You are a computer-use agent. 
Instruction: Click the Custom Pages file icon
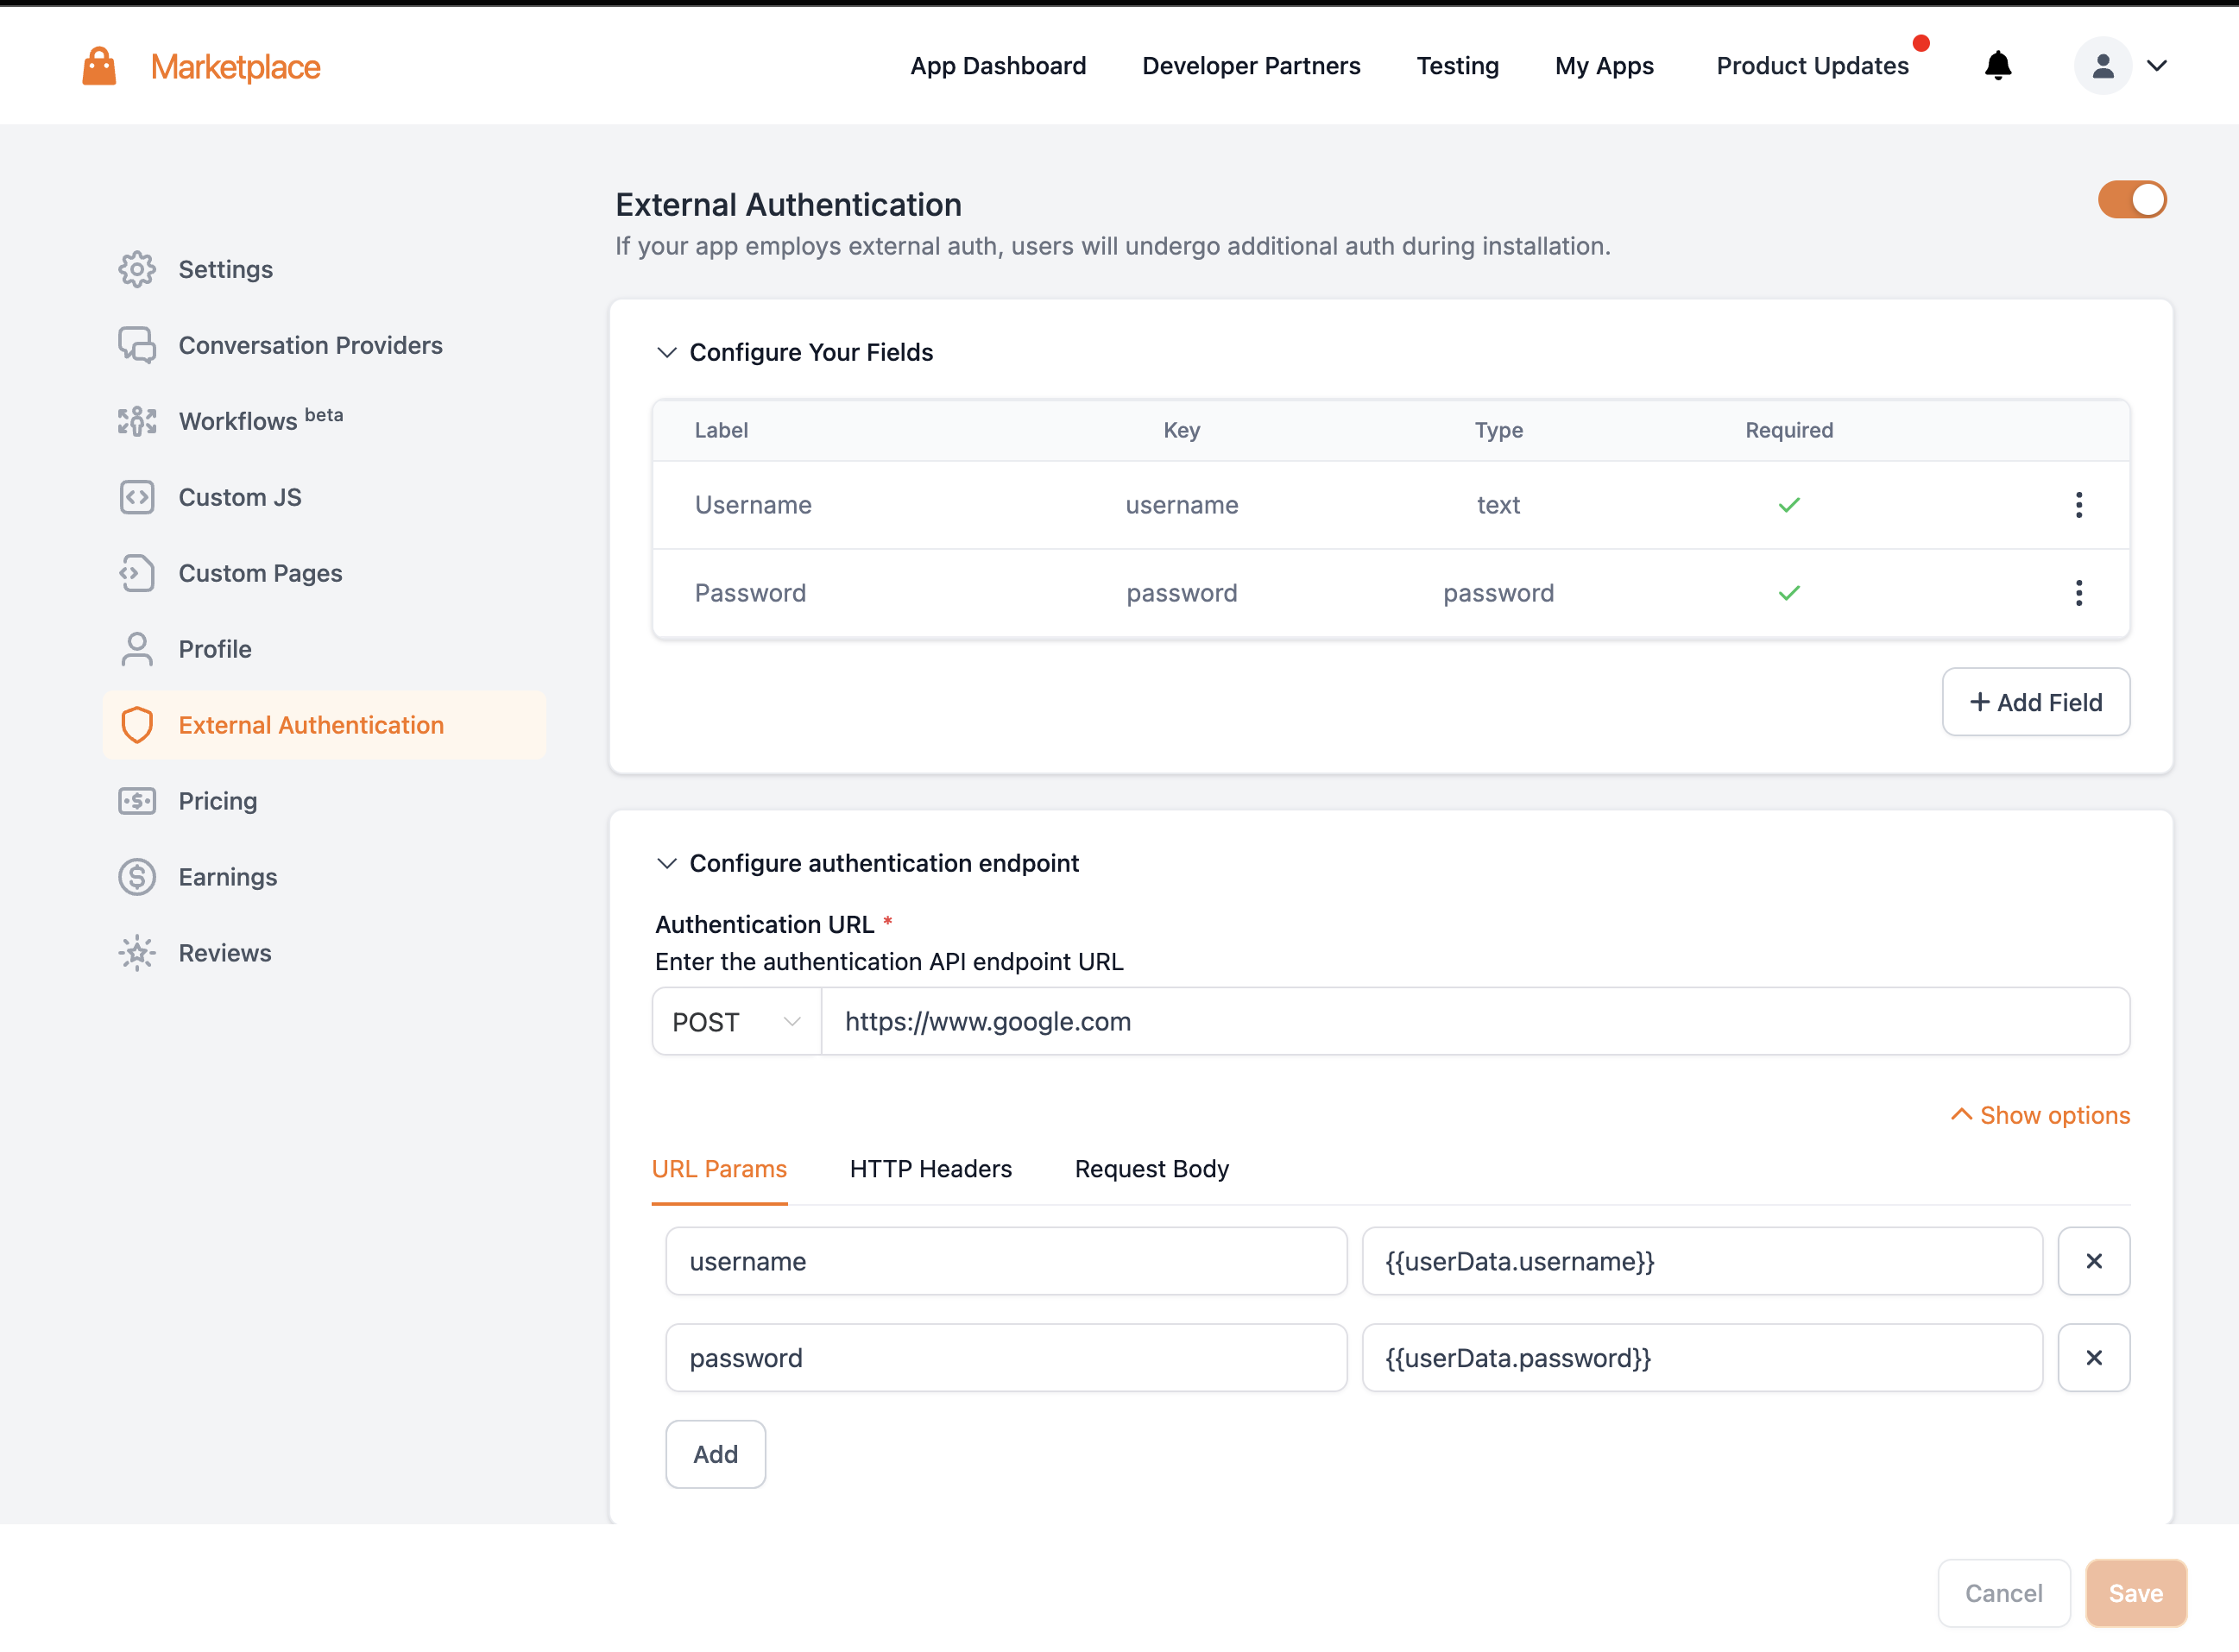137,573
